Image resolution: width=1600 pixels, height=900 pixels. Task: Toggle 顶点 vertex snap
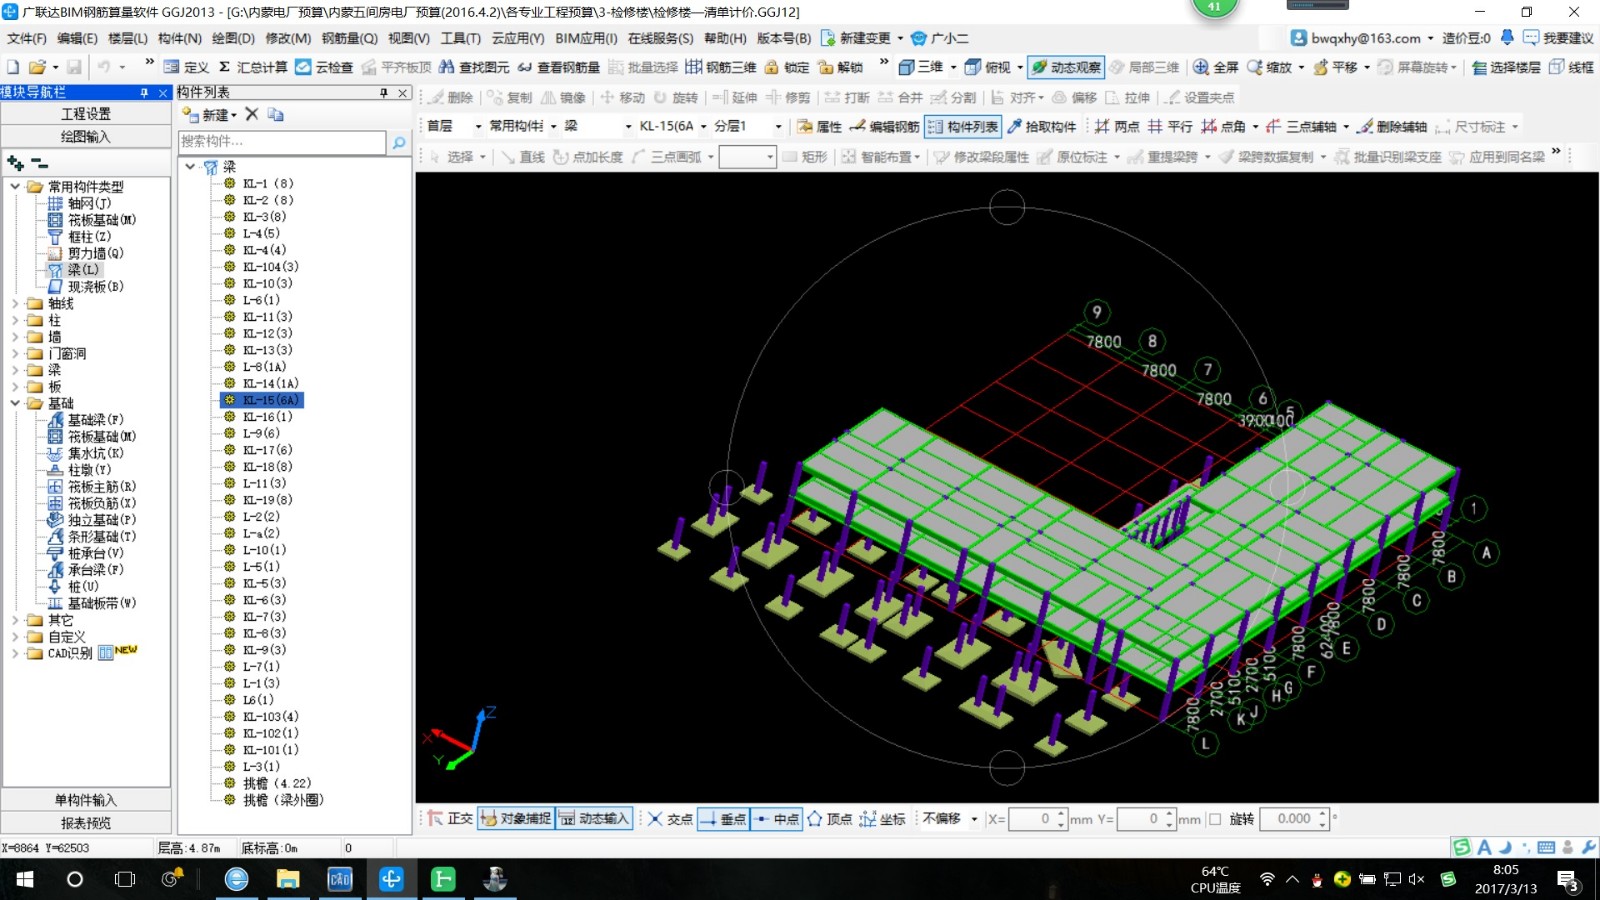(x=830, y=818)
